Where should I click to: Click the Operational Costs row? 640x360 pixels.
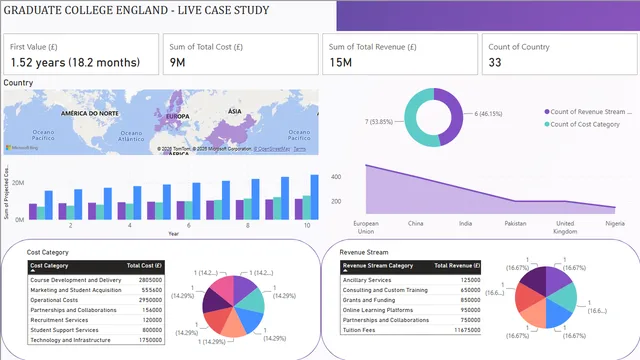point(96,300)
